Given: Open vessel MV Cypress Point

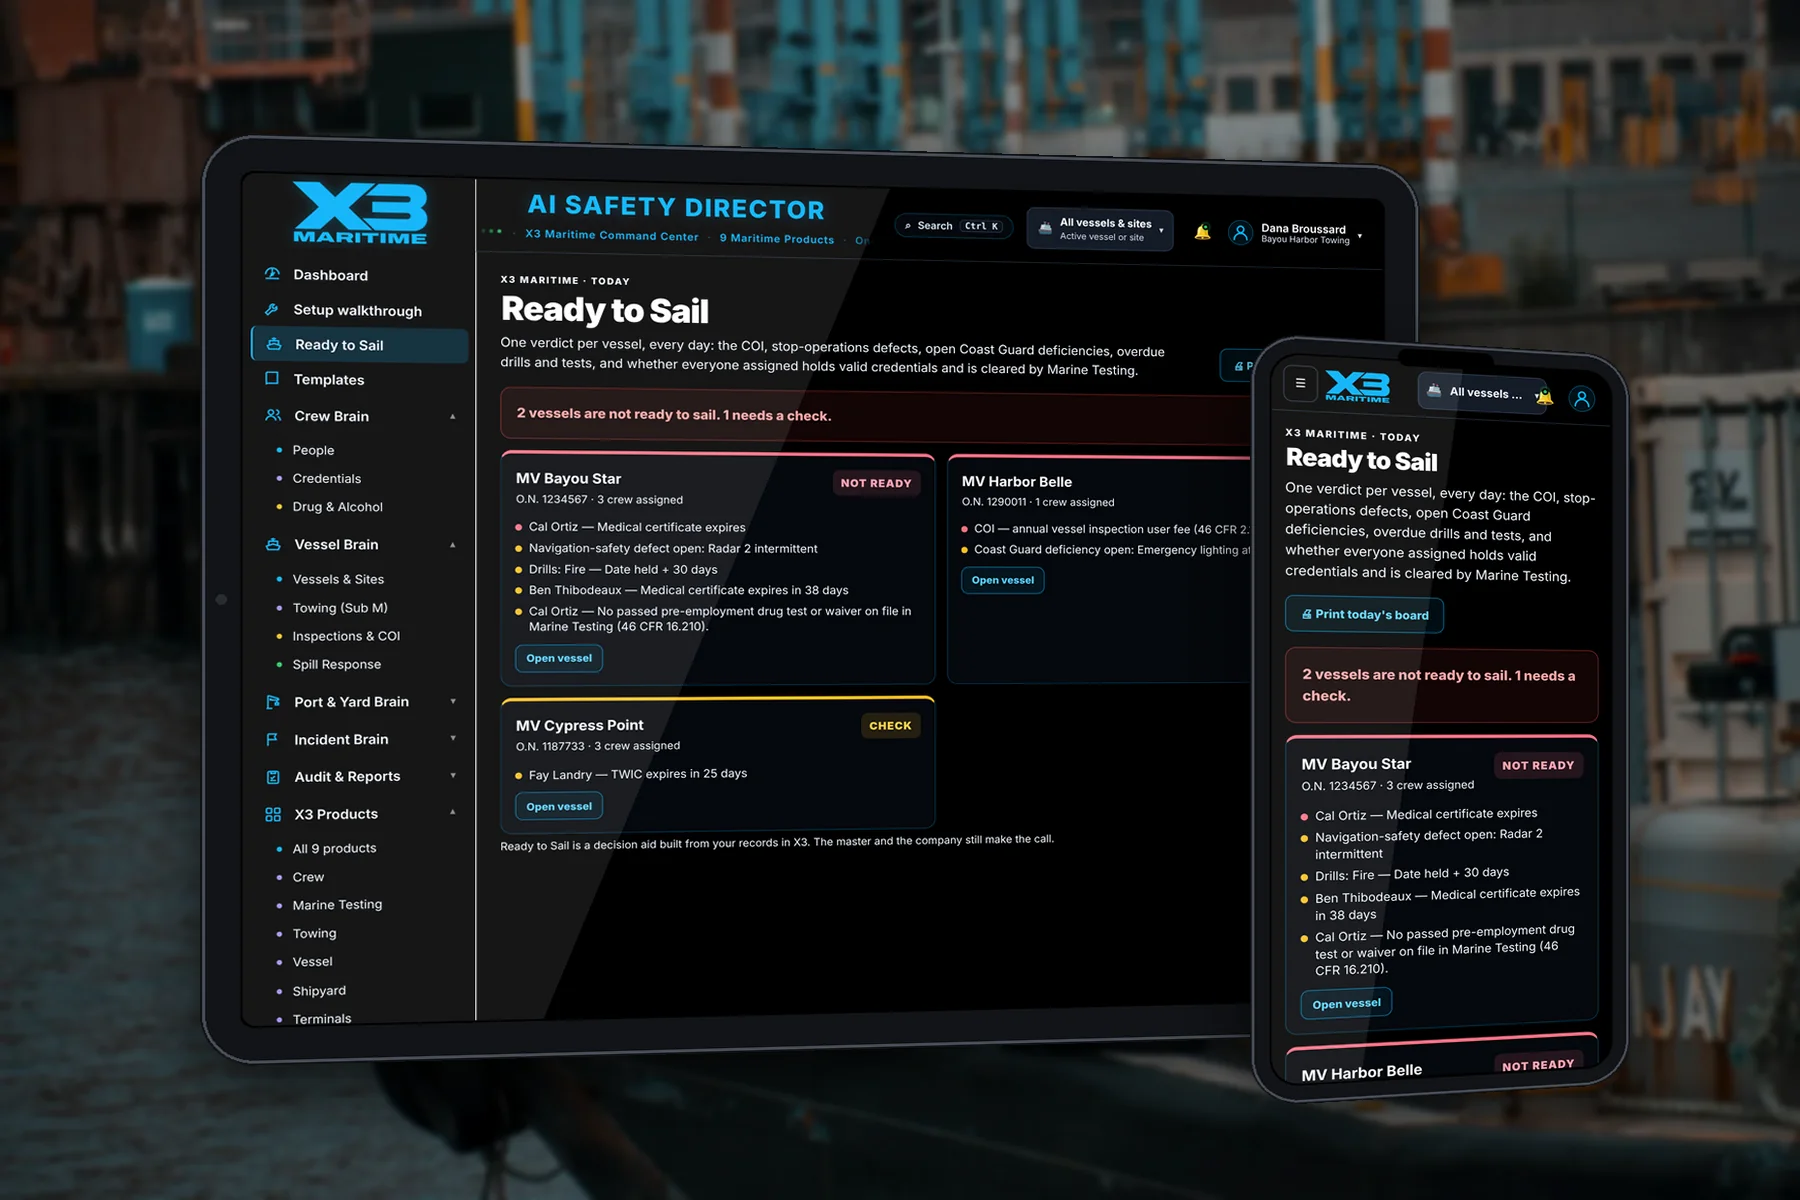Looking at the screenshot, I should 559,806.
